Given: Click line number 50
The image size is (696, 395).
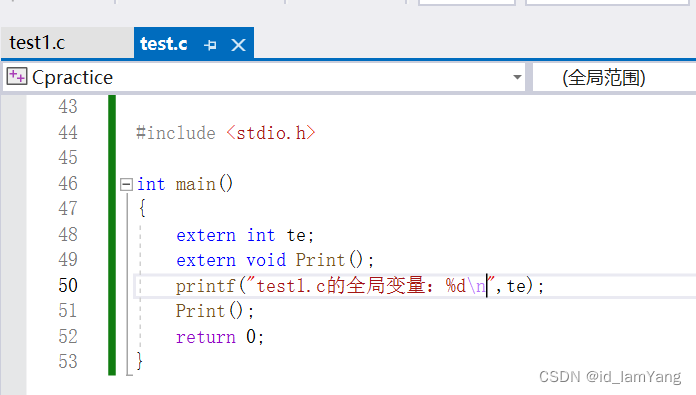Looking at the screenshot, I should coord(68,285).
